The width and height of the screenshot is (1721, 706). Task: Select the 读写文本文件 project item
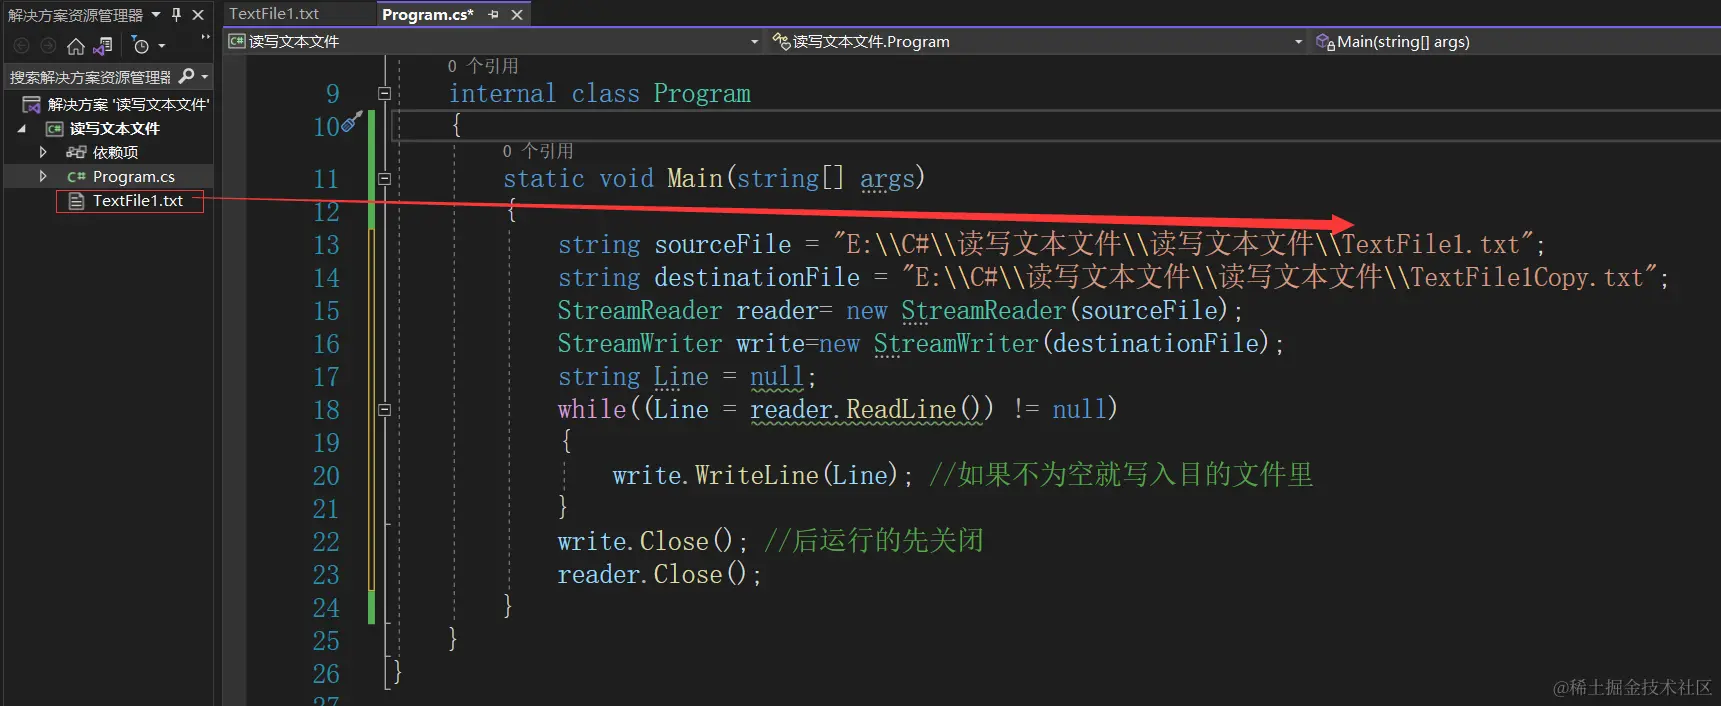tap(114, 128)
